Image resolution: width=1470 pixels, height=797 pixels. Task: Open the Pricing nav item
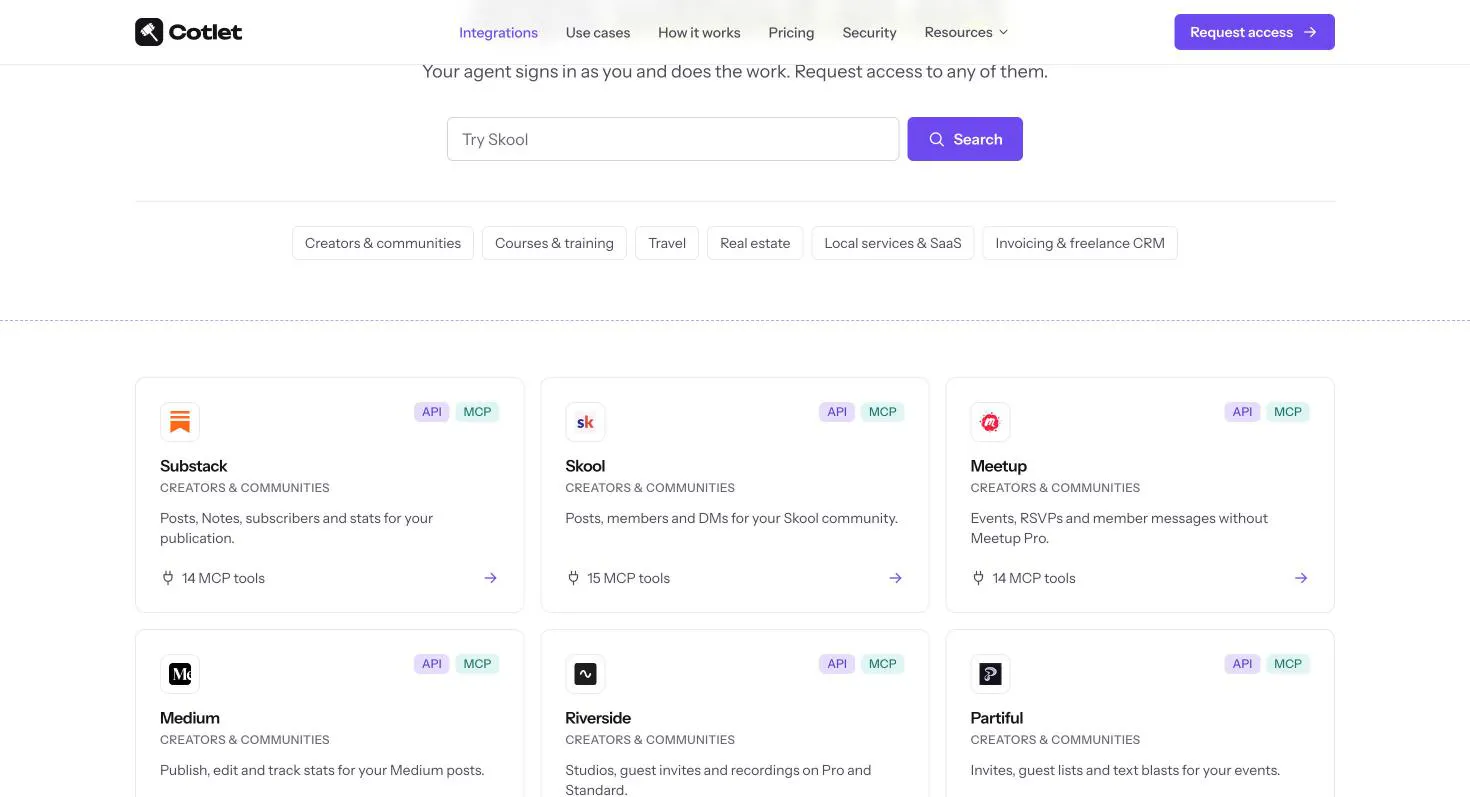tap(791, 32)
